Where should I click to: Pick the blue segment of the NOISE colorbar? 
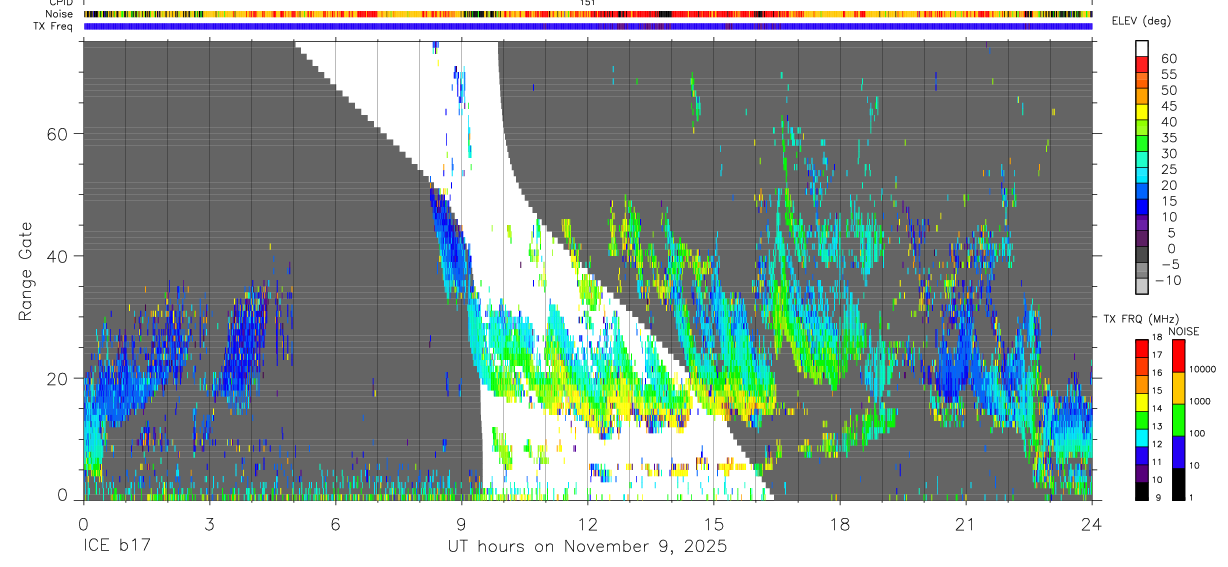1179,452
